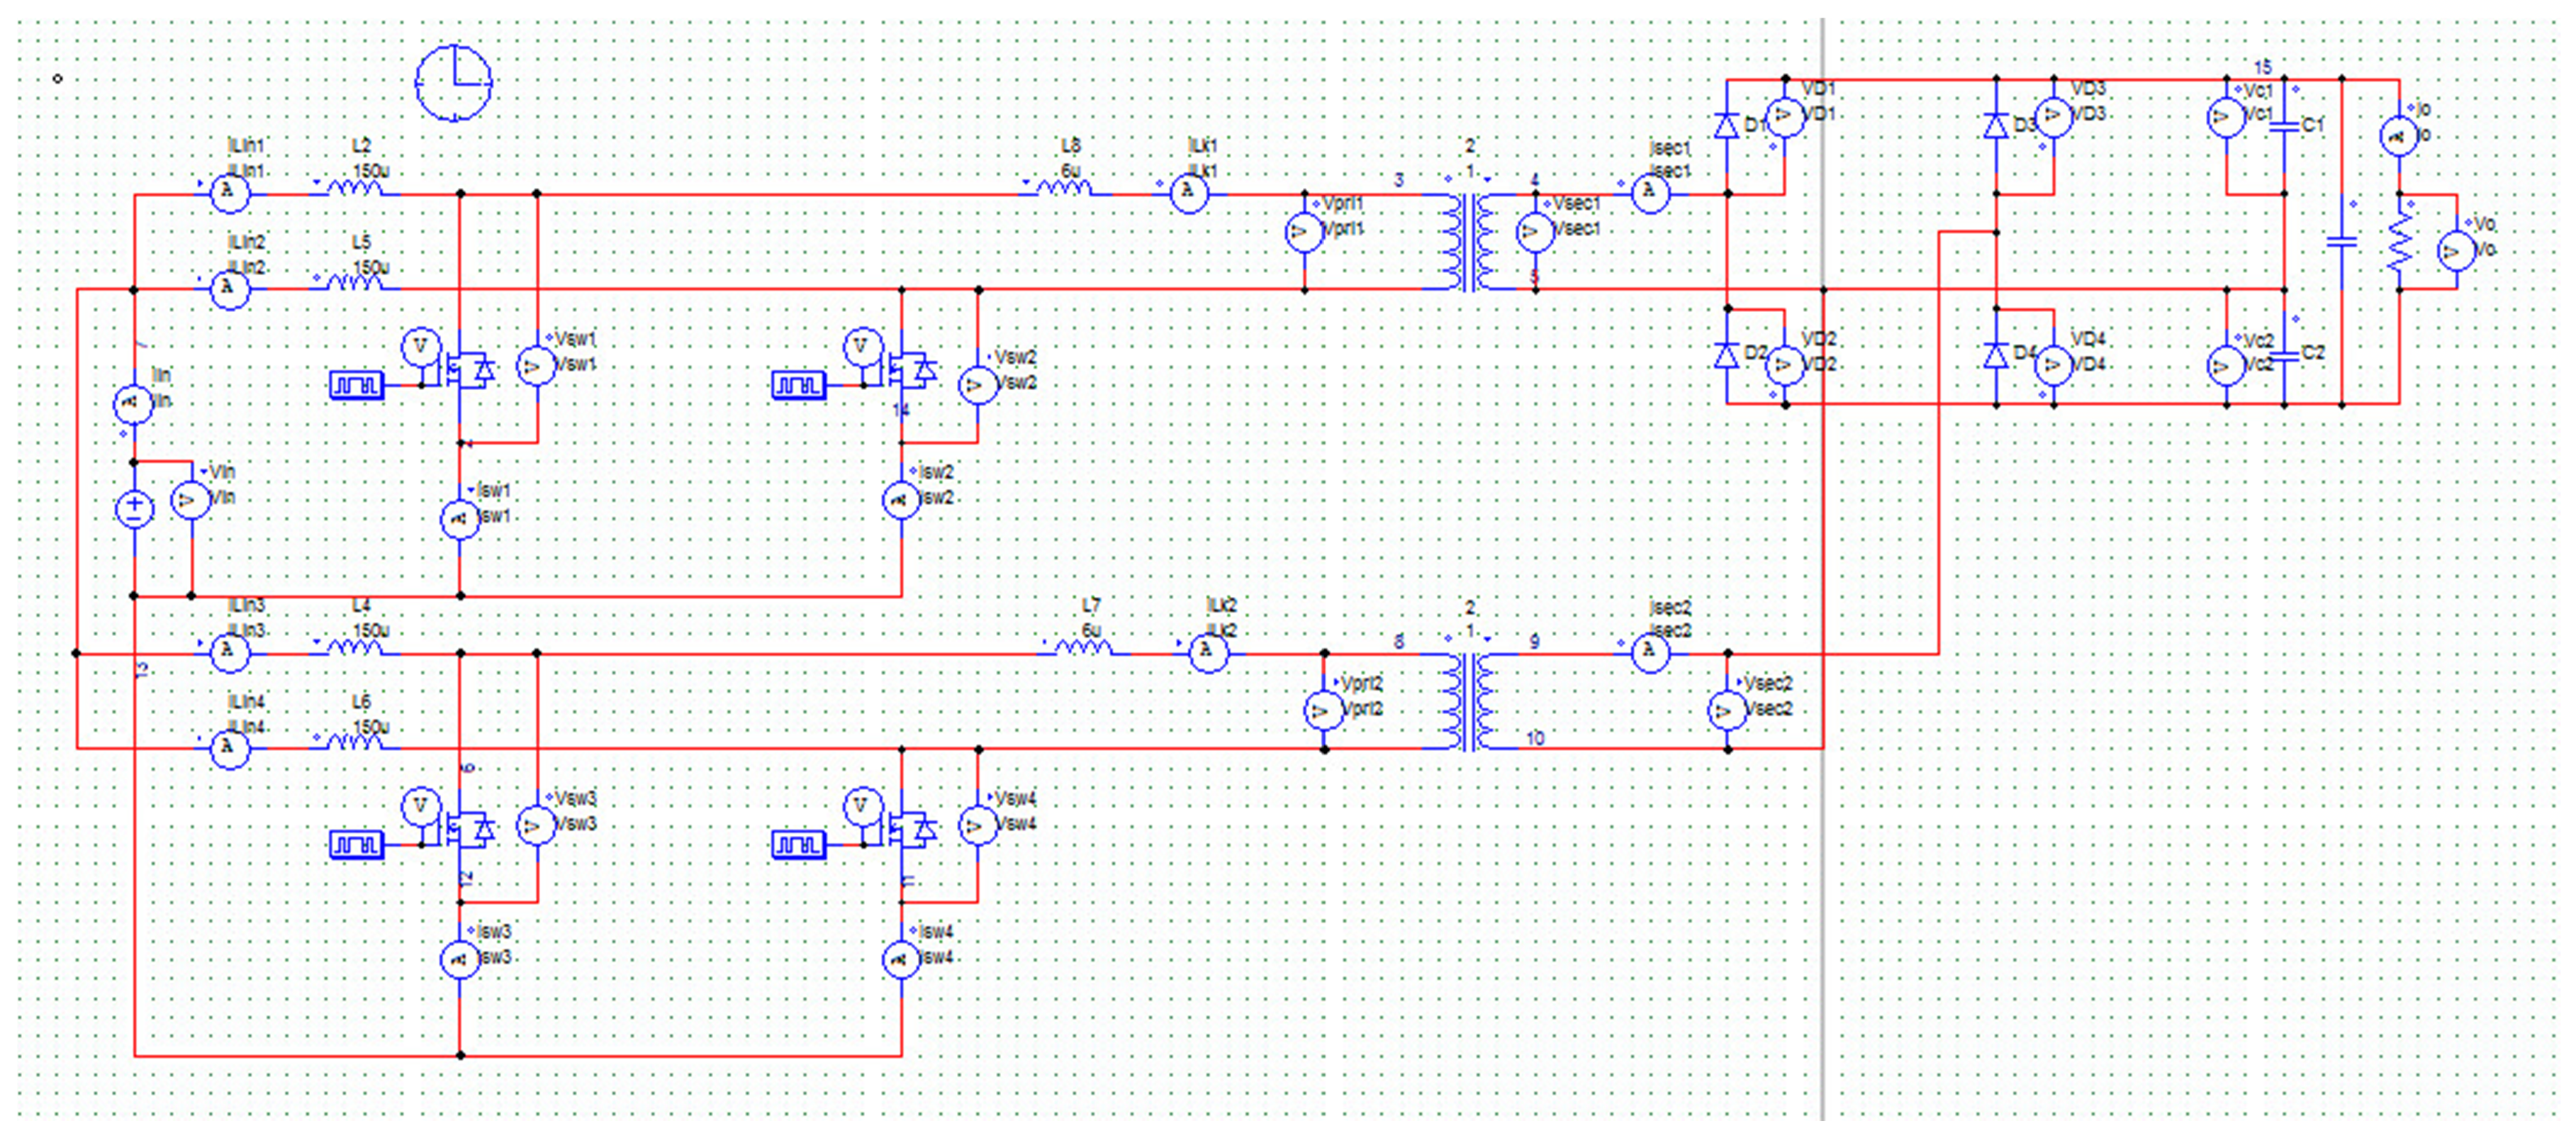2576x1138 pixels.
Task: Select the Vpri2 voltage probe
Action: 1323,711
